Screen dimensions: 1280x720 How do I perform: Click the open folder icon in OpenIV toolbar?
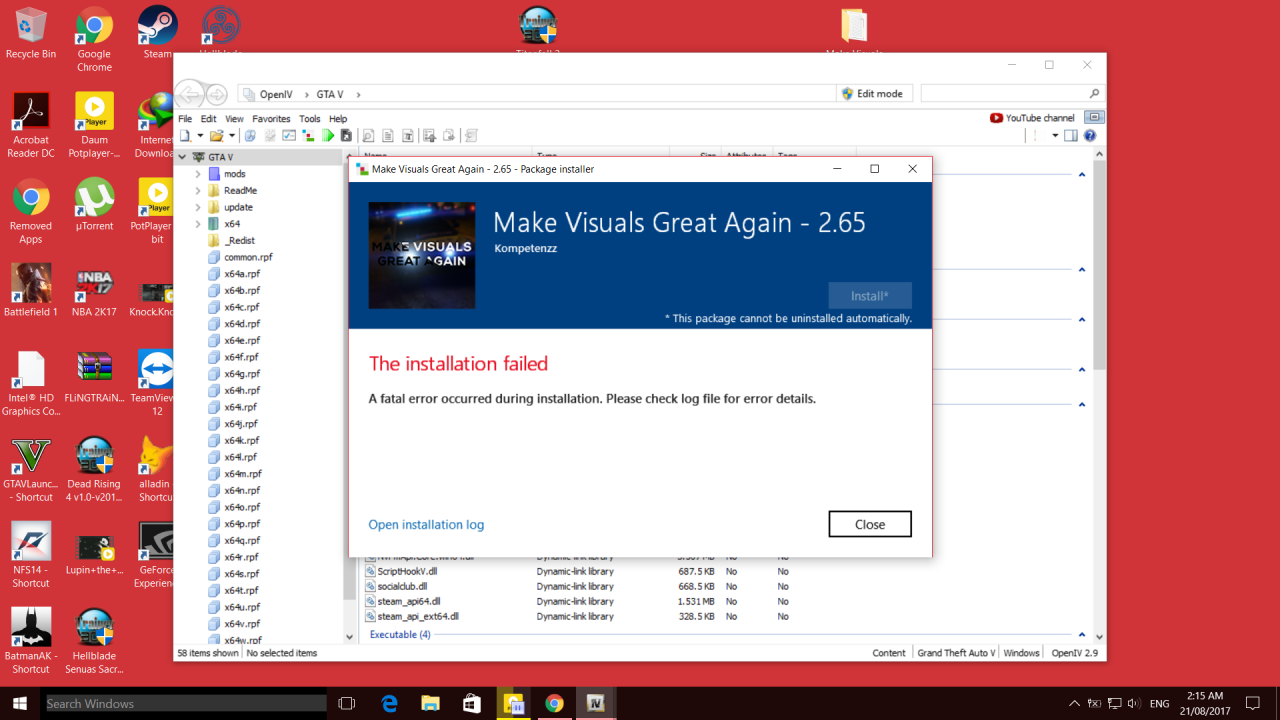[x=217, y=136]
